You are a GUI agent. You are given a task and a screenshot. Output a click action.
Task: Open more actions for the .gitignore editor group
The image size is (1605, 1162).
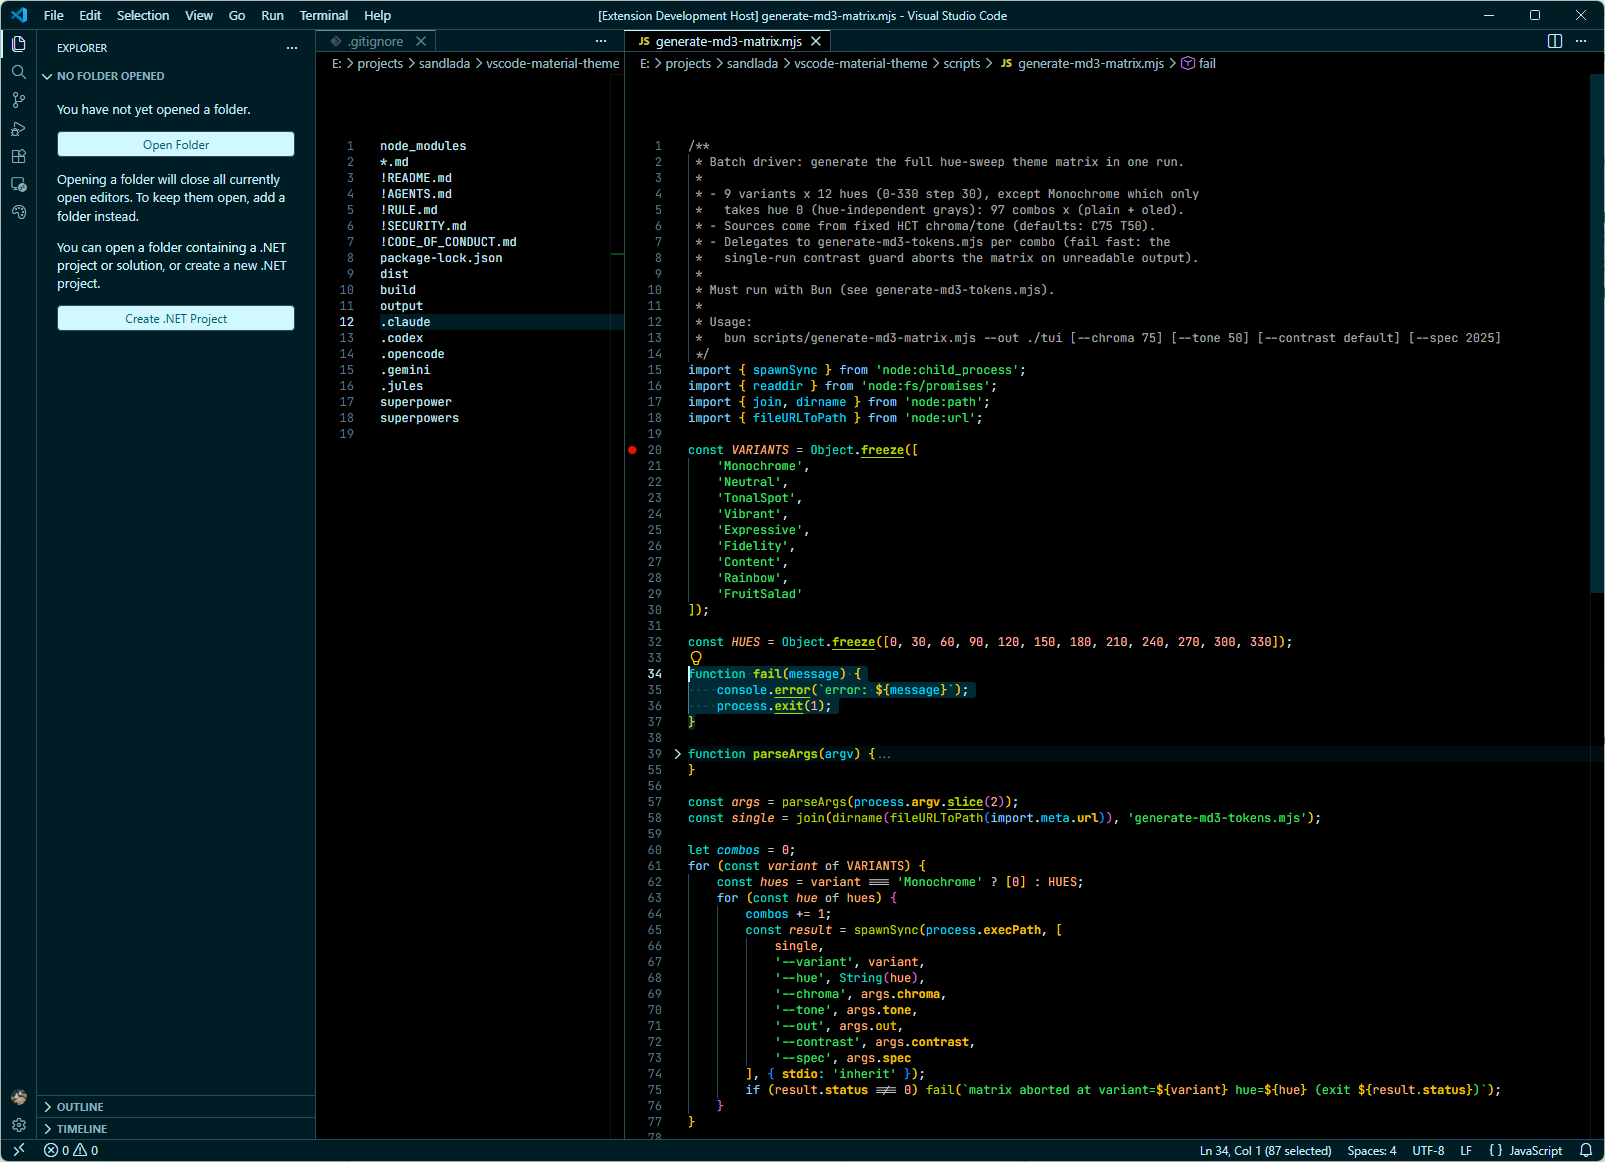601,41
